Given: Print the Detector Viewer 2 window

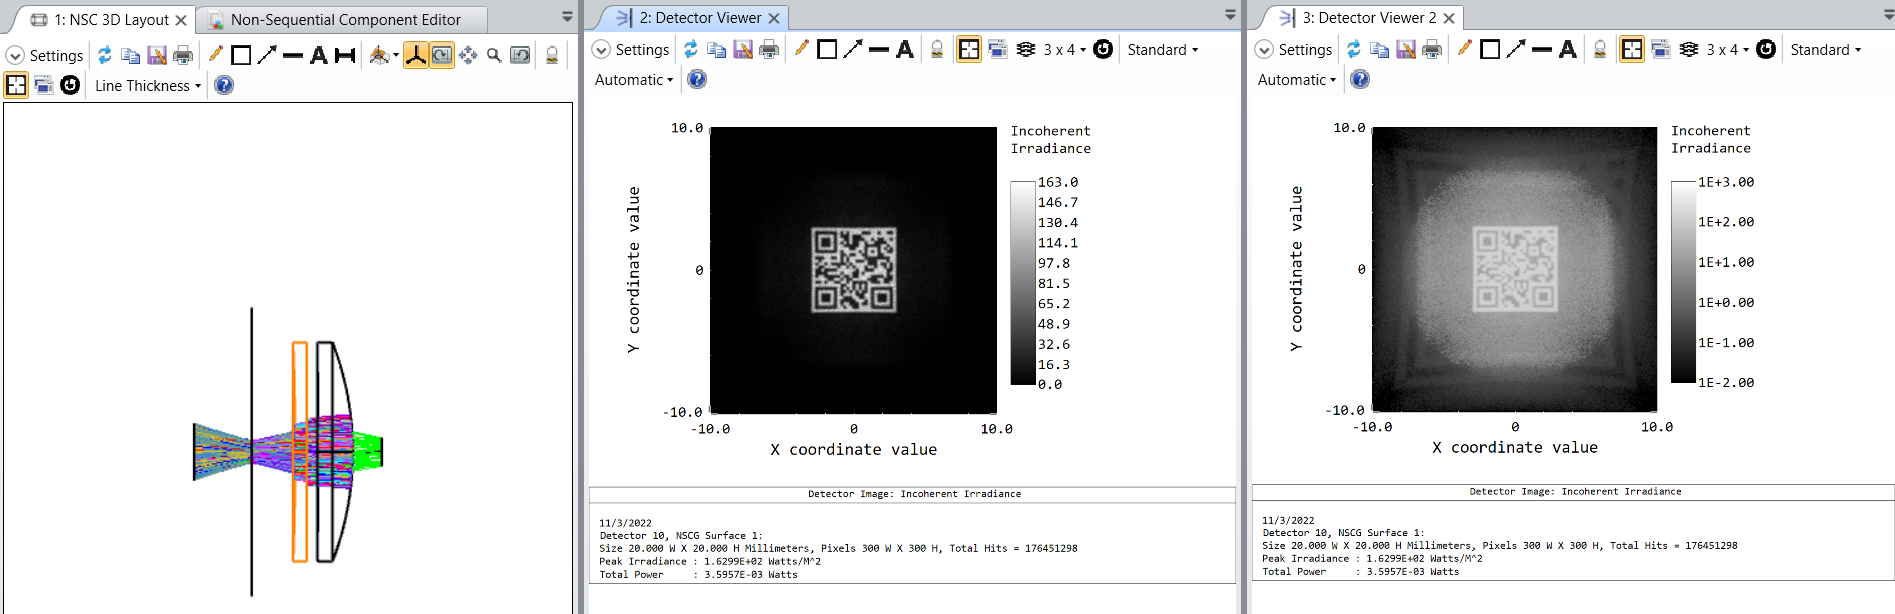Looking at the screenshot, I should (x=1432, y=49).
